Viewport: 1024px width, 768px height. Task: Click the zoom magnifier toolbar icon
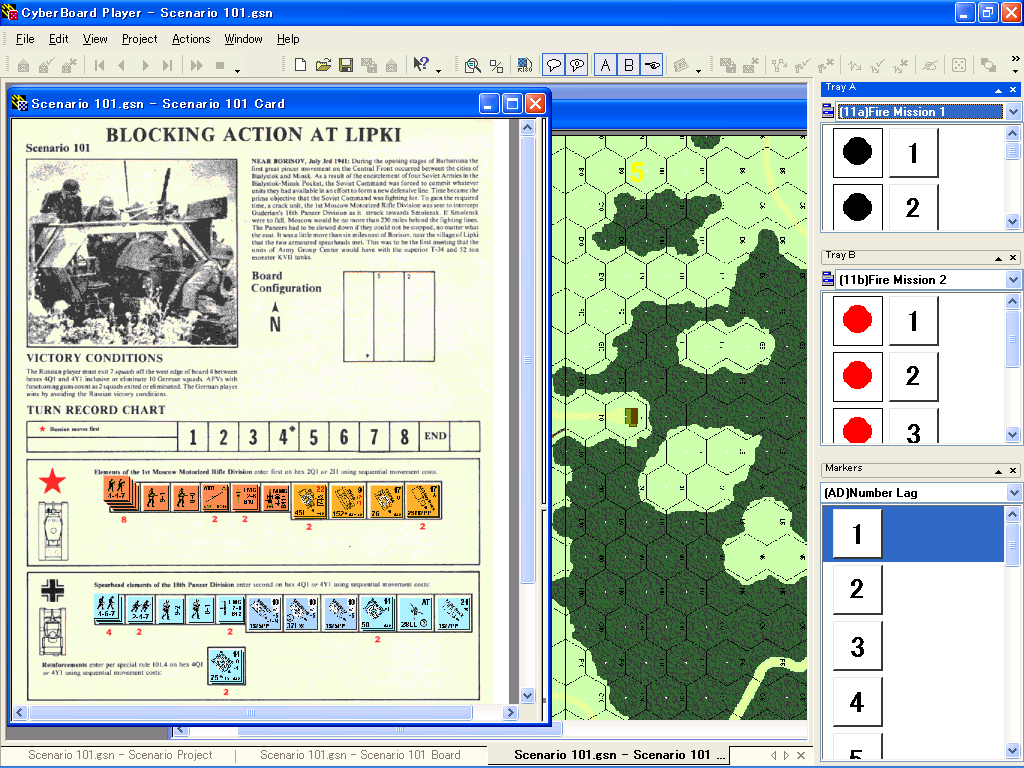pyautogui.click(x=472, y=65)
